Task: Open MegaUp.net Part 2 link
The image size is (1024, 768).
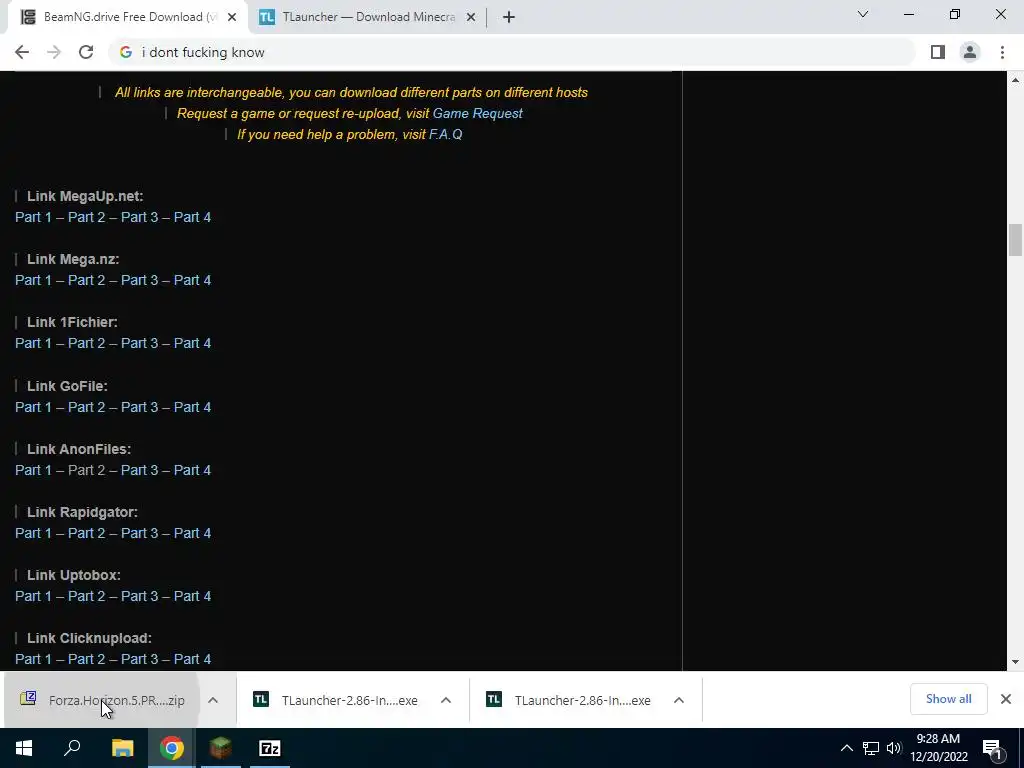Action: tap(86, 217)
